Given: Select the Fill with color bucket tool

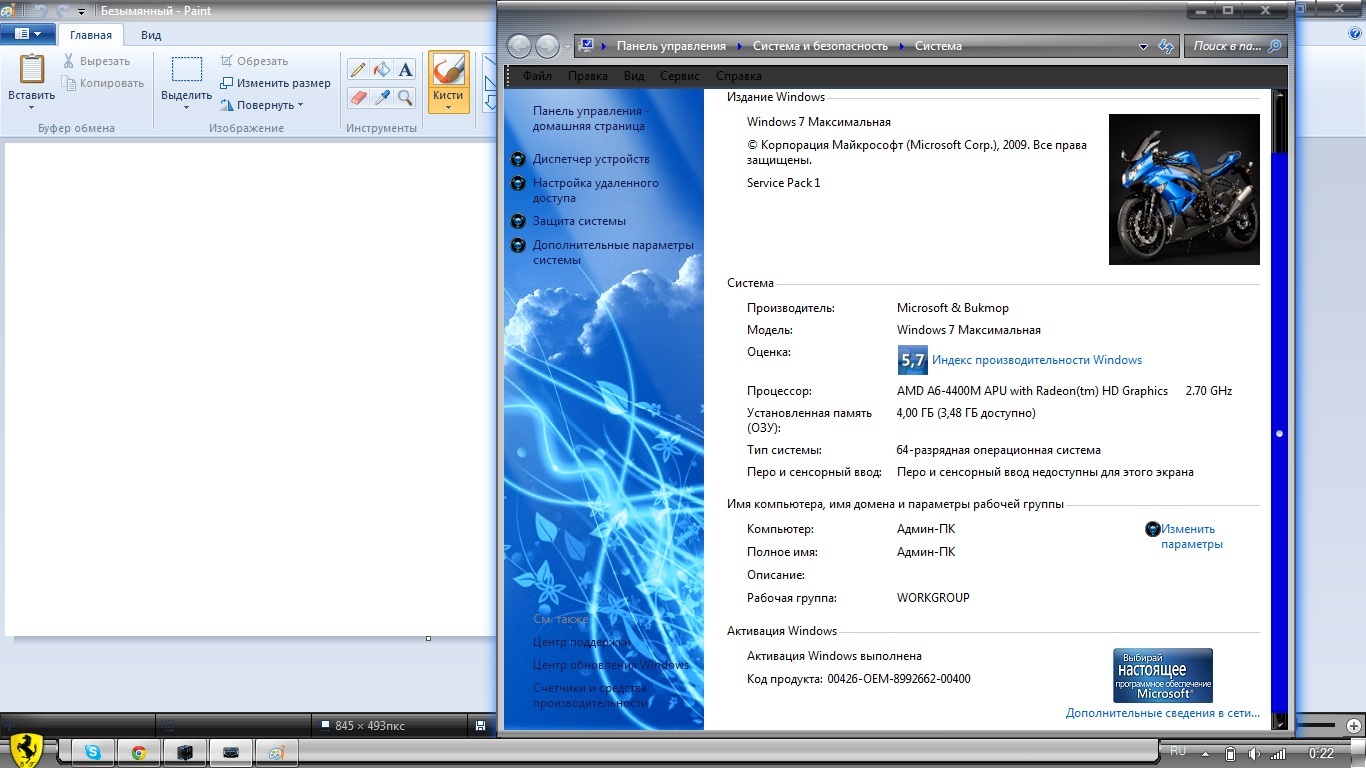Looking at the screenshot, I should [381, 70].
